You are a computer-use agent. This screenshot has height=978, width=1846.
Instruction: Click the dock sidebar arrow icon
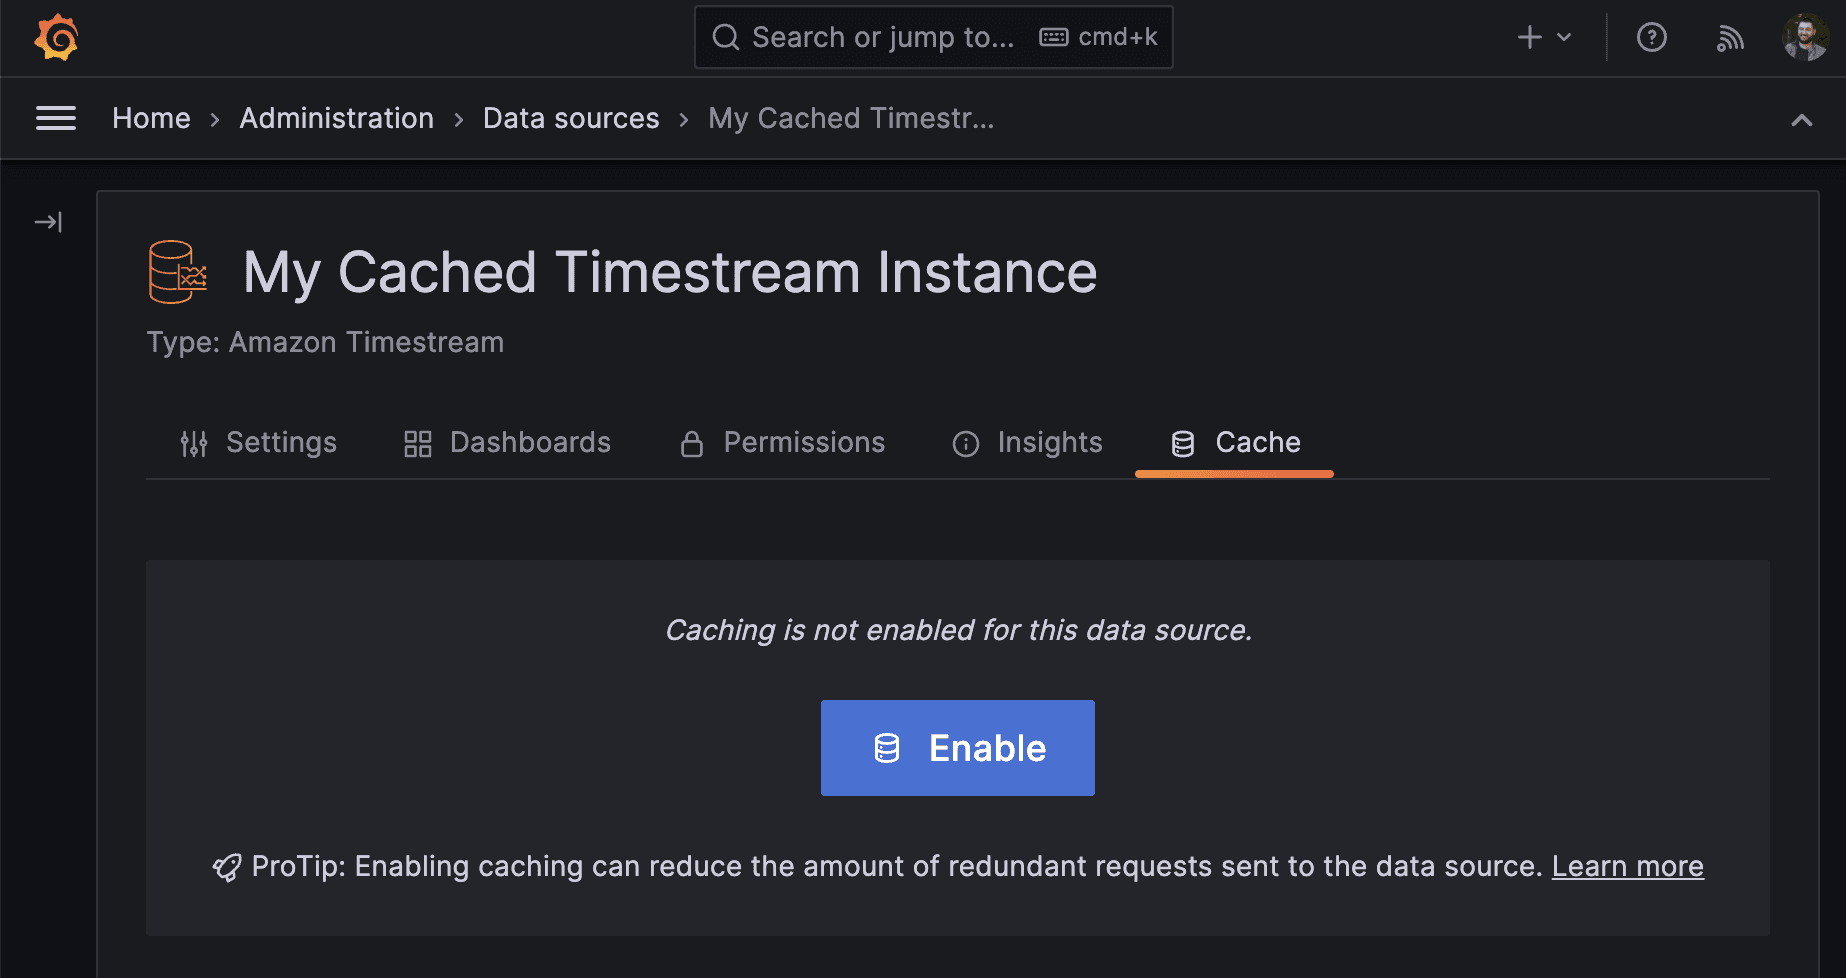pyautogui.click(x=47, y=222)
